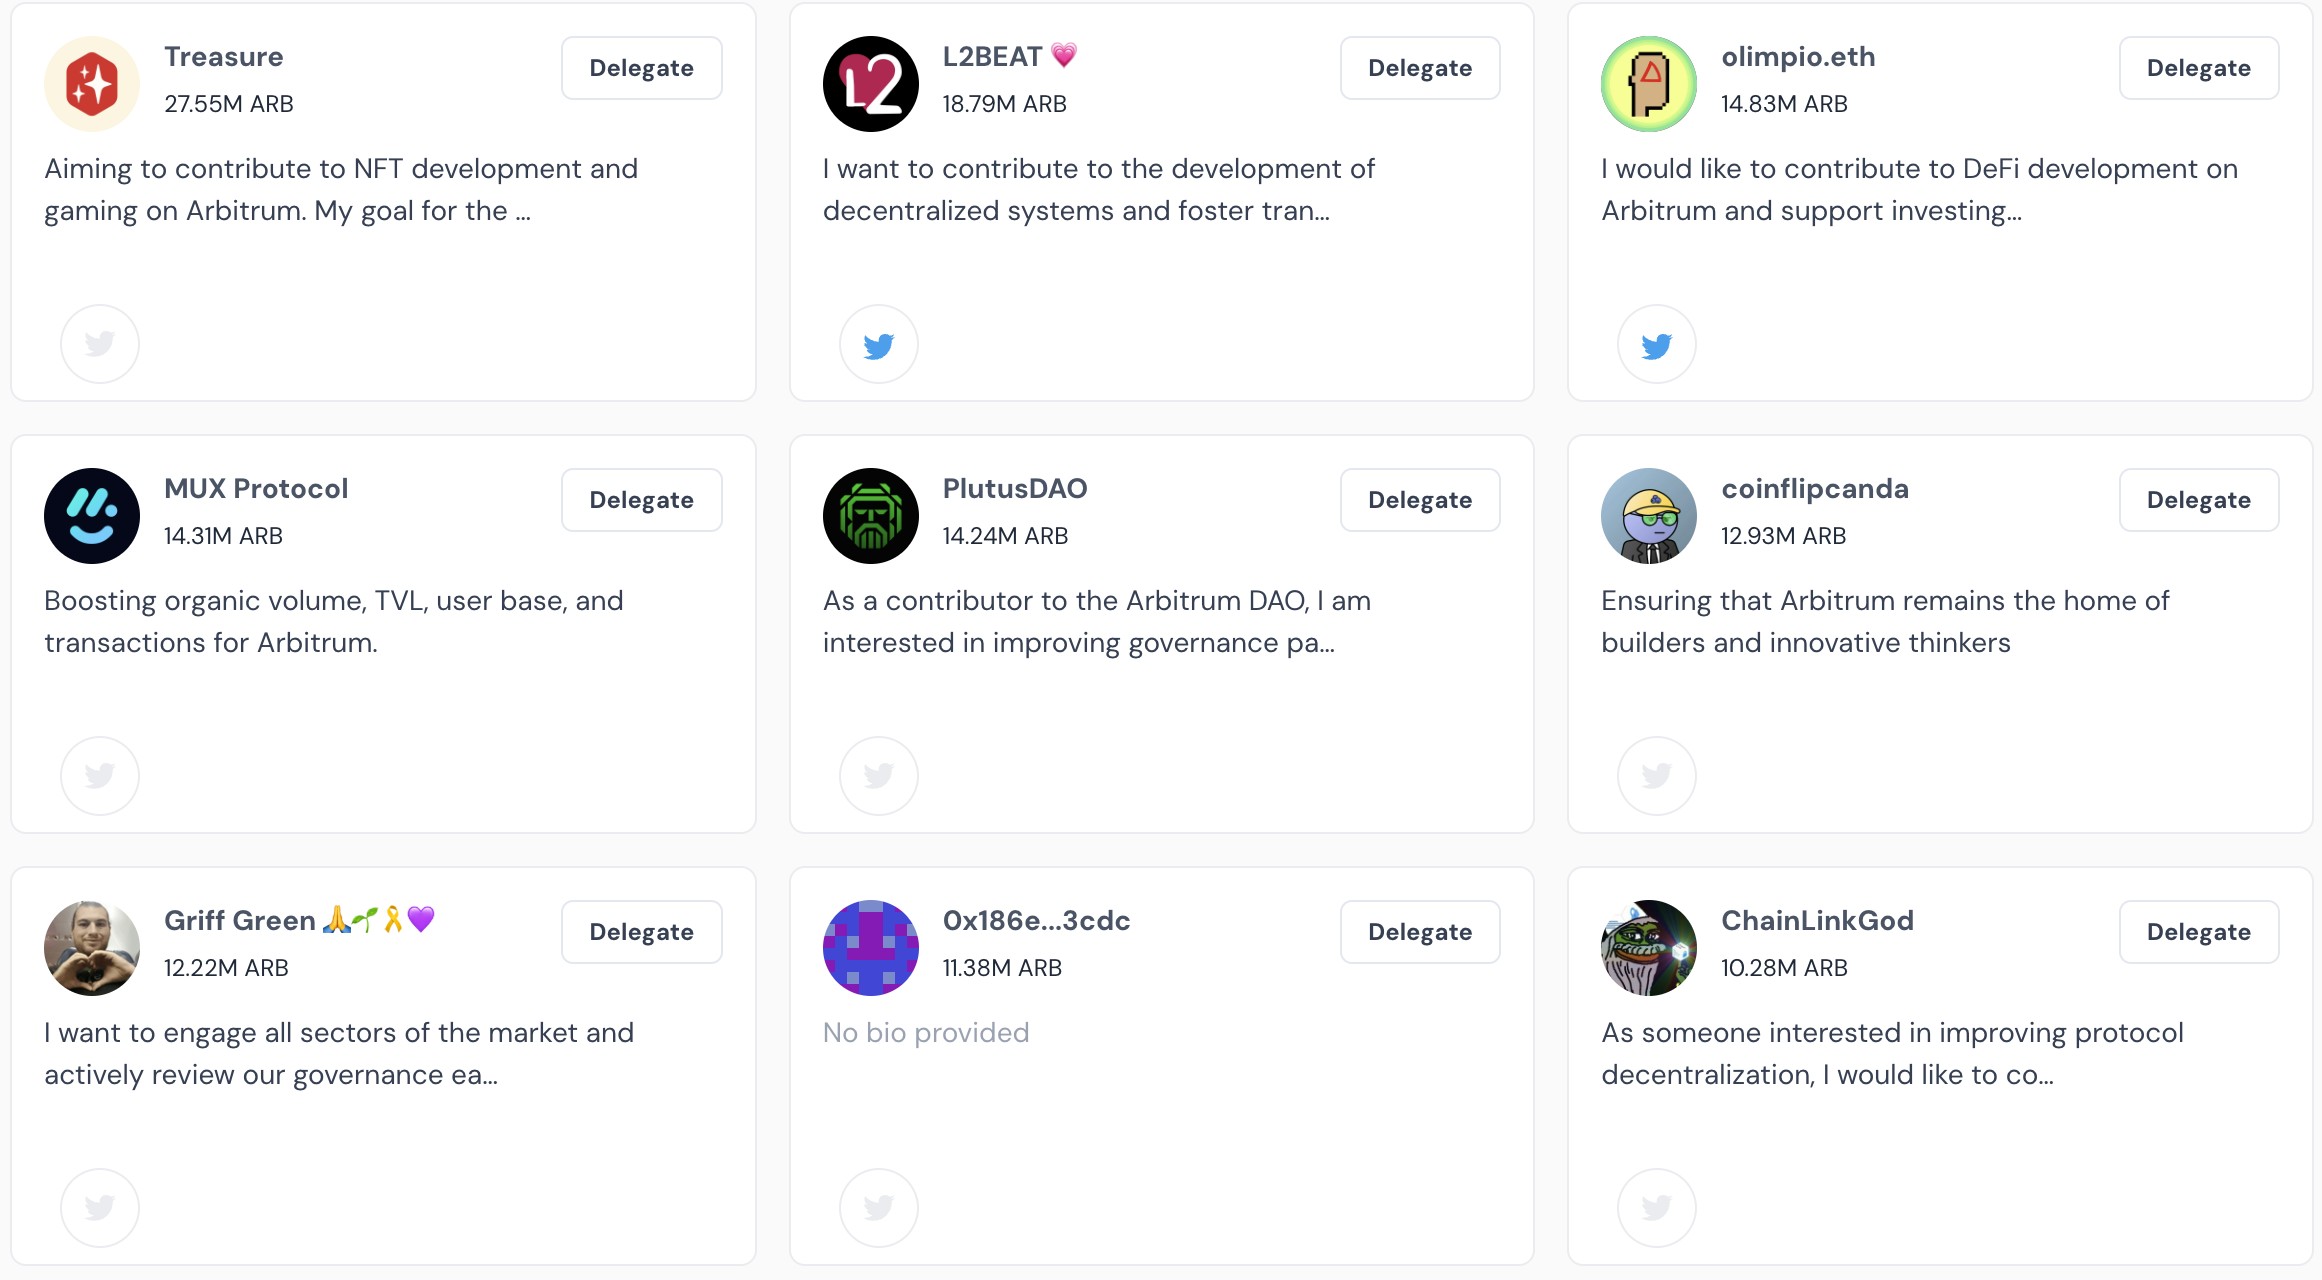
Task: Open L2BEAT's Twitter profile icon
Action: coord(878,344)
